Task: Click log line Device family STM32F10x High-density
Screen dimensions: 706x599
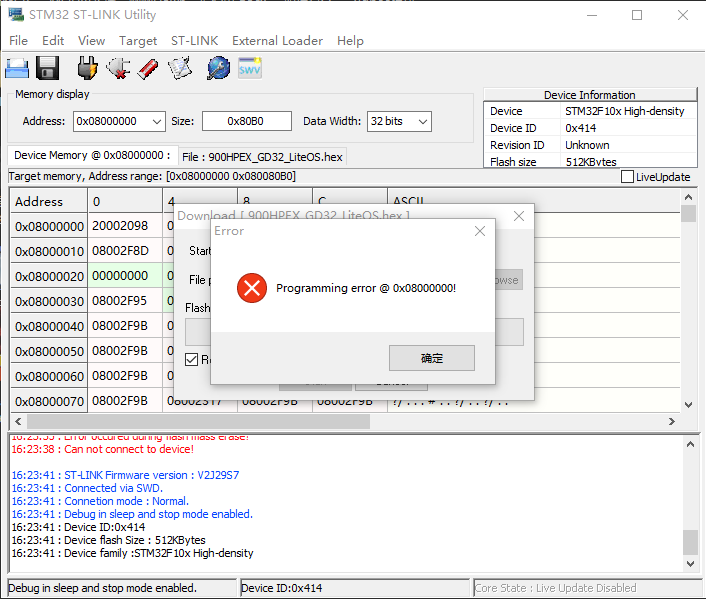Action: (132, 553)
